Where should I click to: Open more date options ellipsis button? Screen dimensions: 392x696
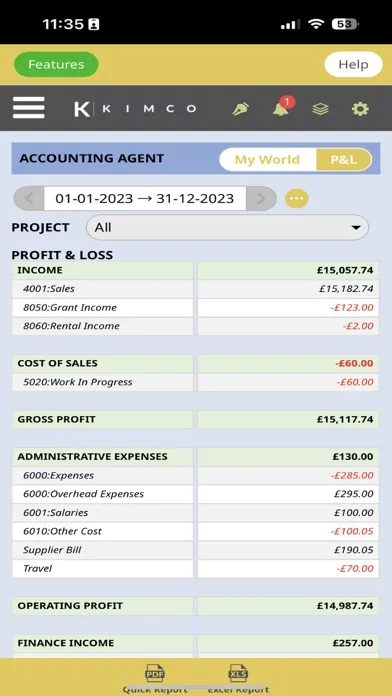coord(297,198)
